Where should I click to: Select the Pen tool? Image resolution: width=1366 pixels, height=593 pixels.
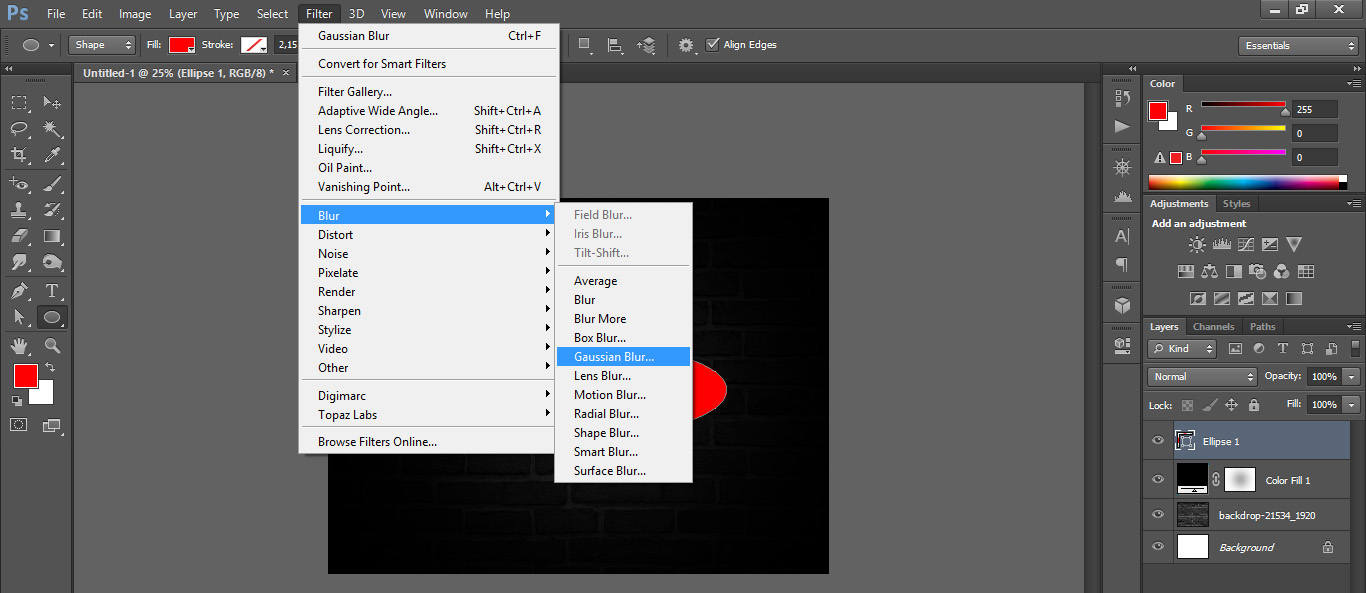coord(19,291)
